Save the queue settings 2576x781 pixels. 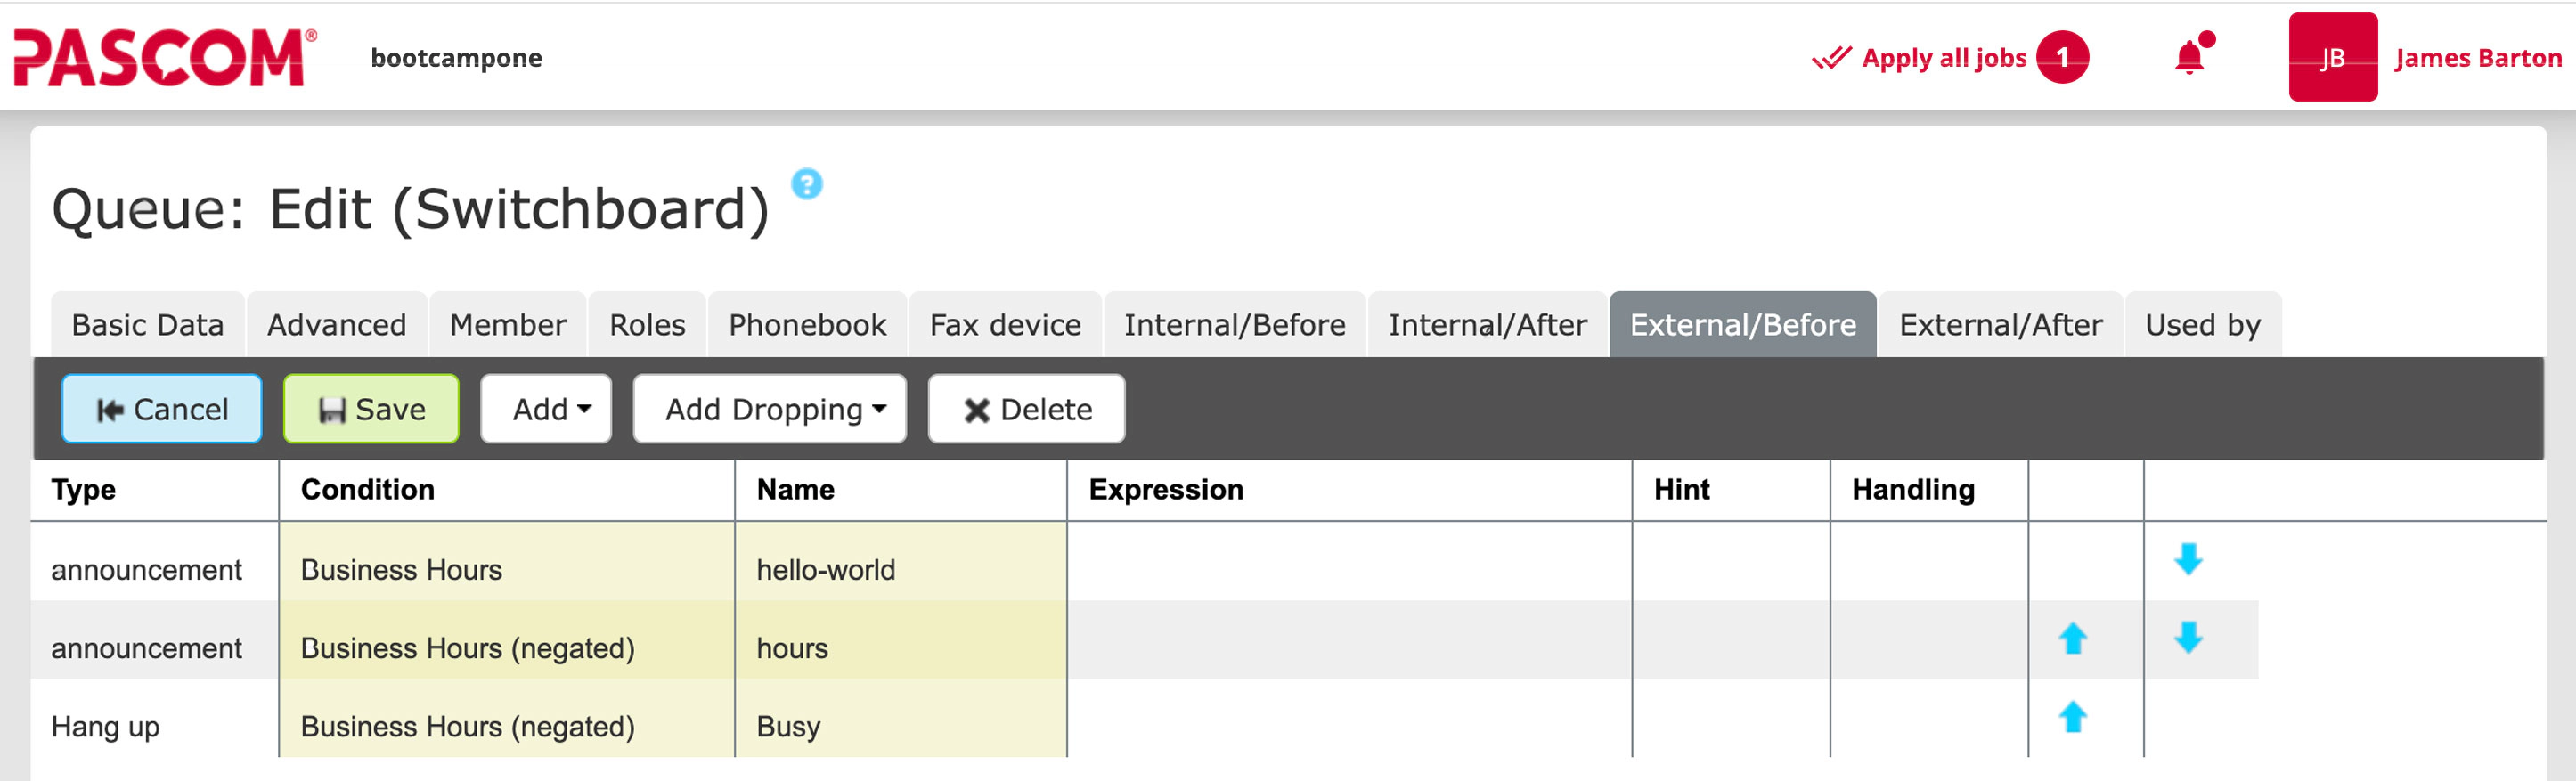pyautogui.click(x=371, y=409)
